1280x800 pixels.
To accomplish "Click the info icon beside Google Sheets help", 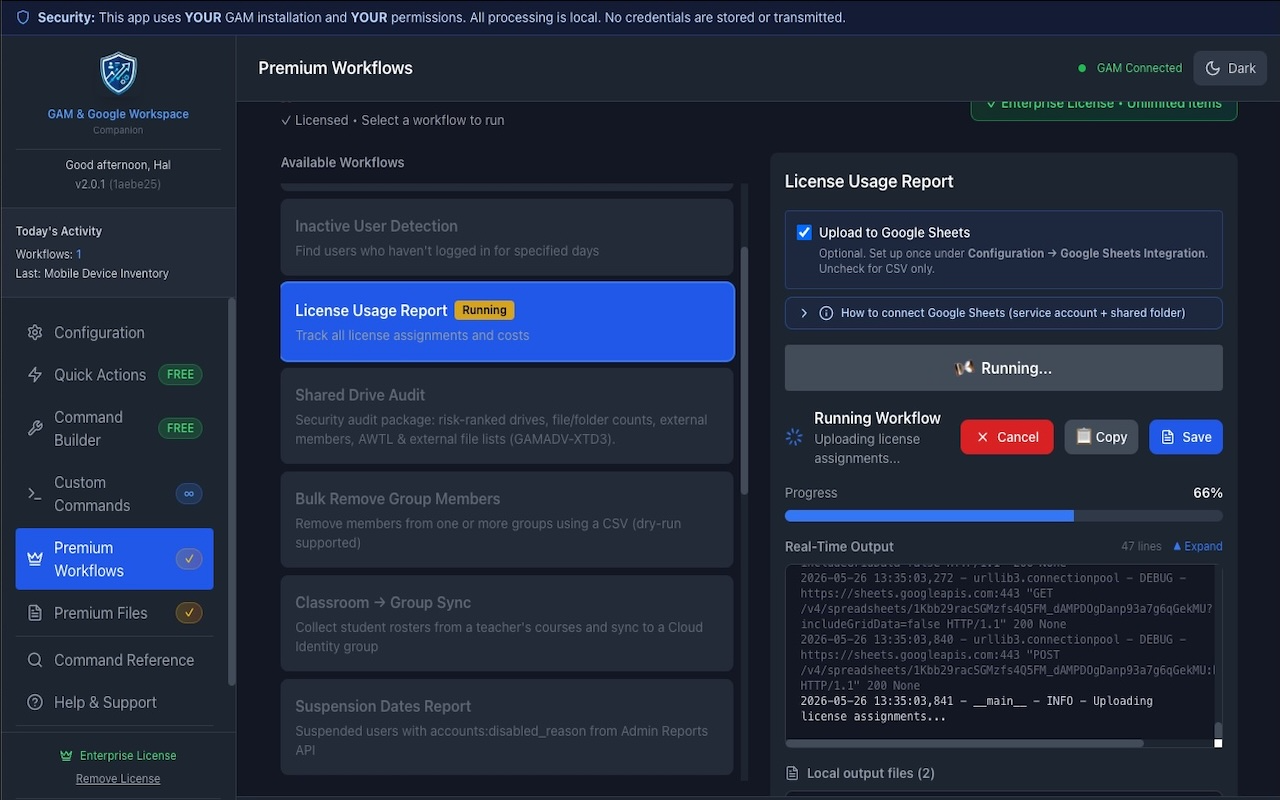I will pyautogui.click(x=826, y=313).
